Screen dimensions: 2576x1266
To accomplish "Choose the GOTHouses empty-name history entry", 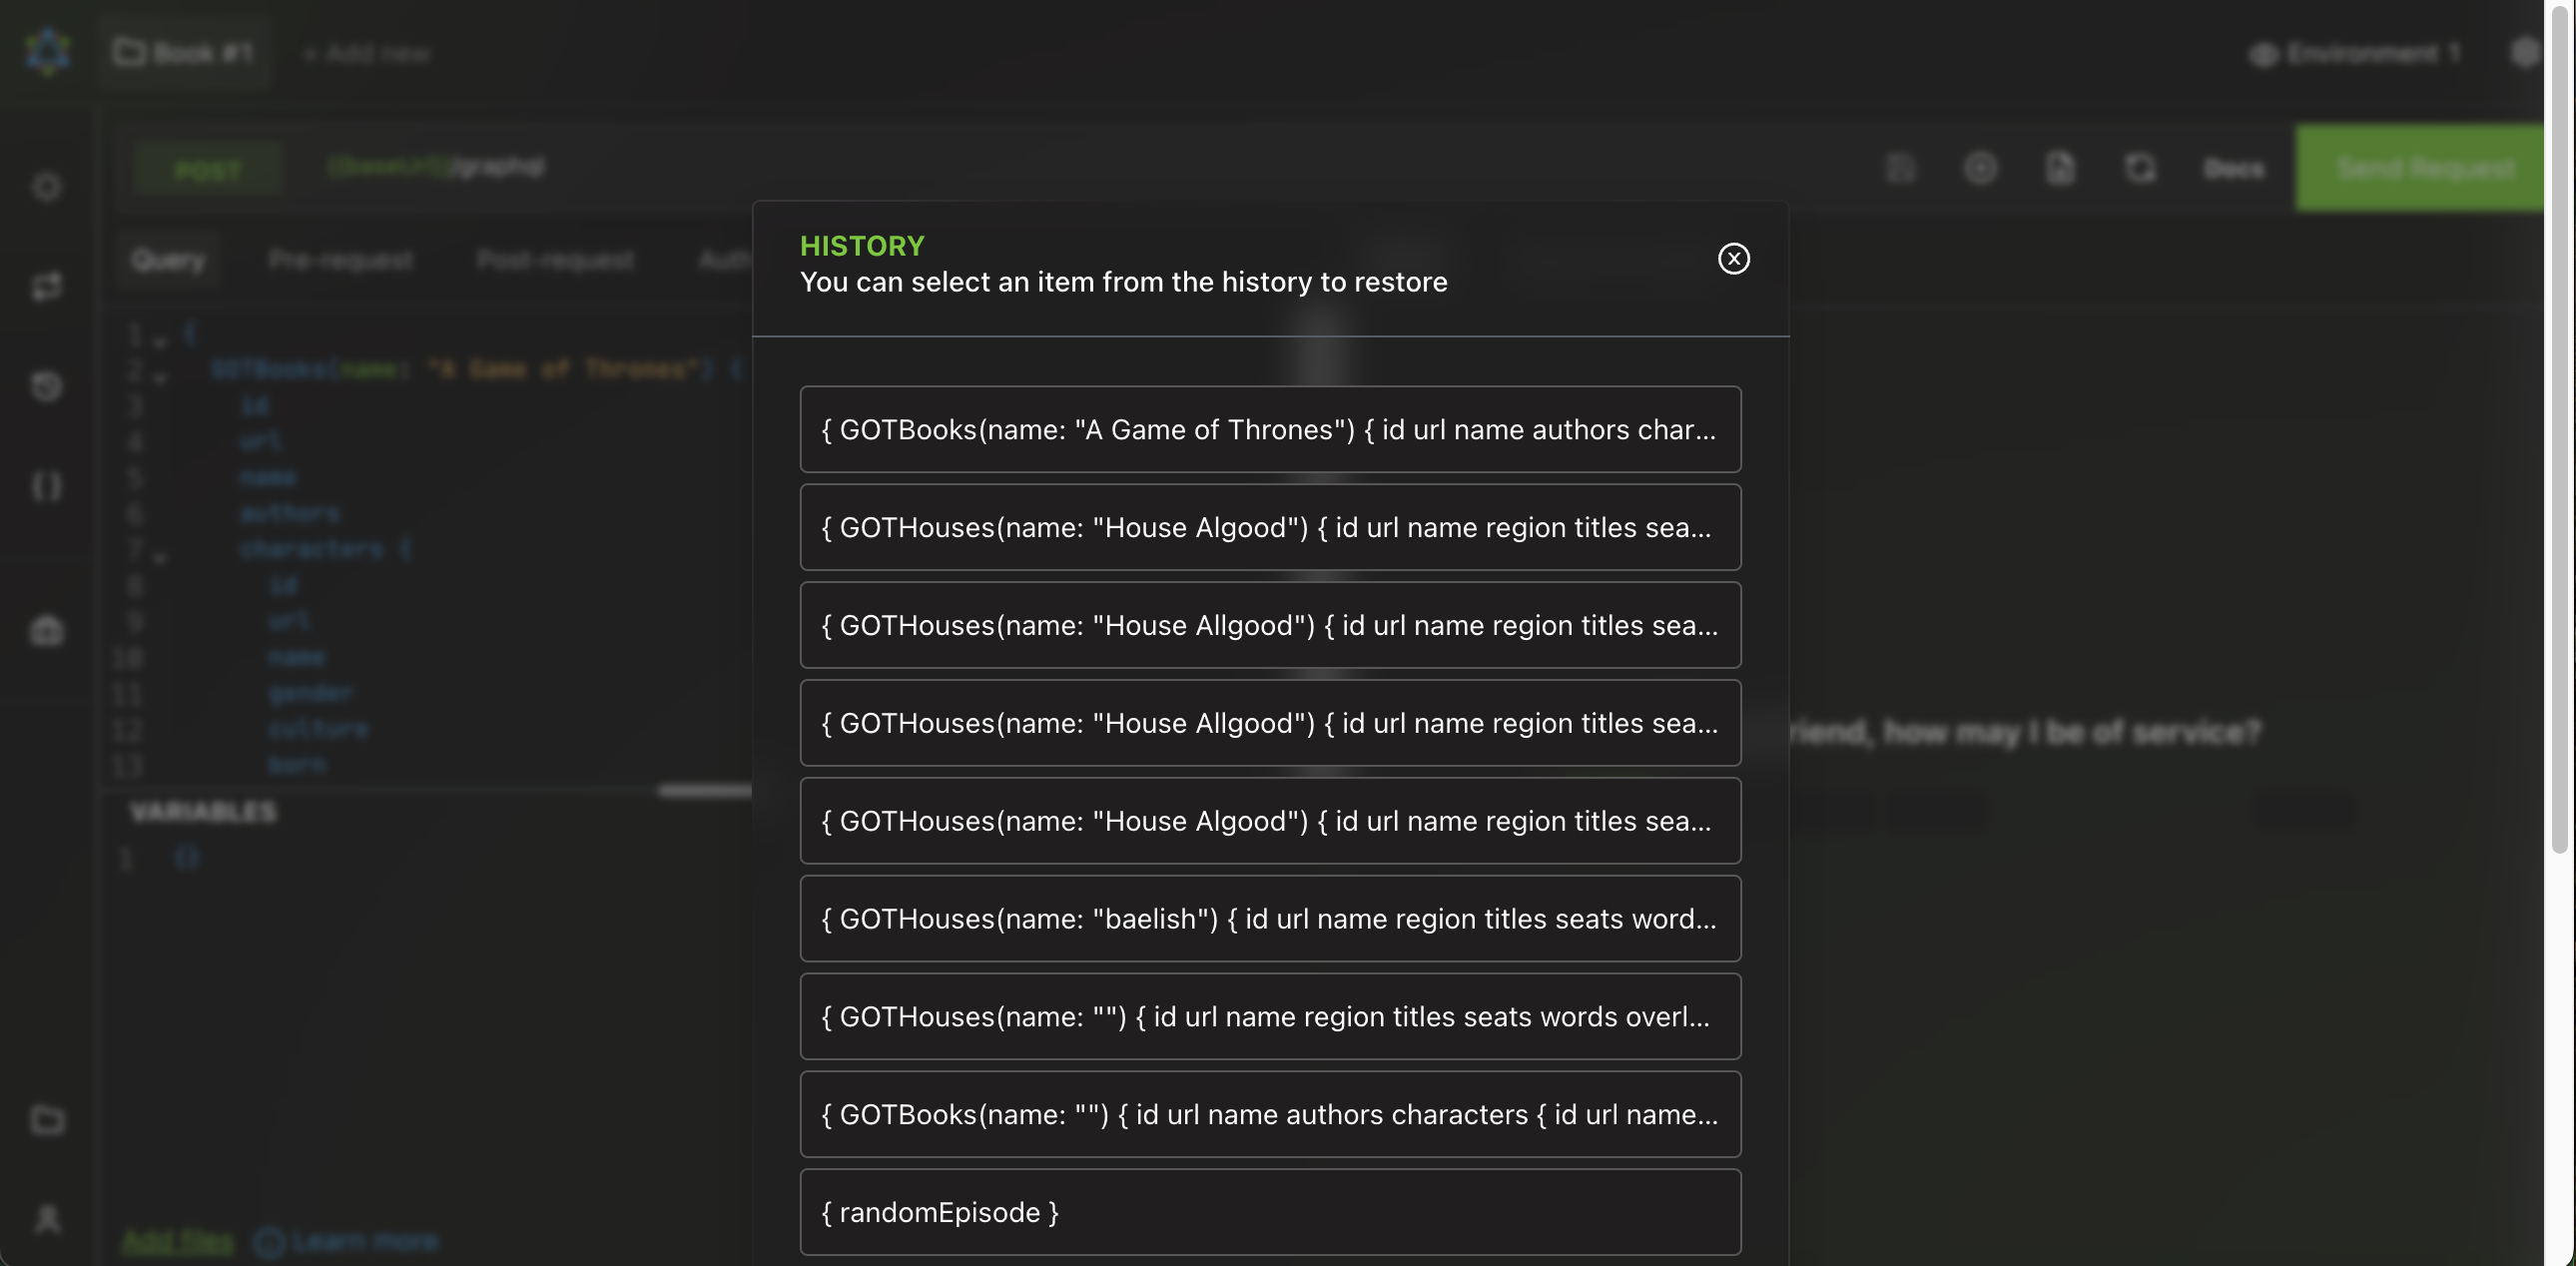I will 1269,1016.
